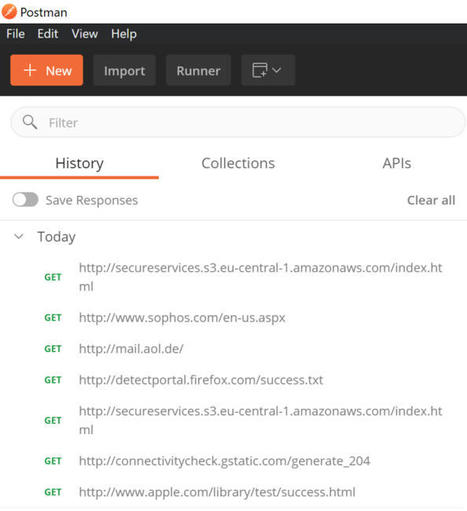467x511 pixels.
Task: Click the Save Responses label
Action: click(x=92, y=200)
